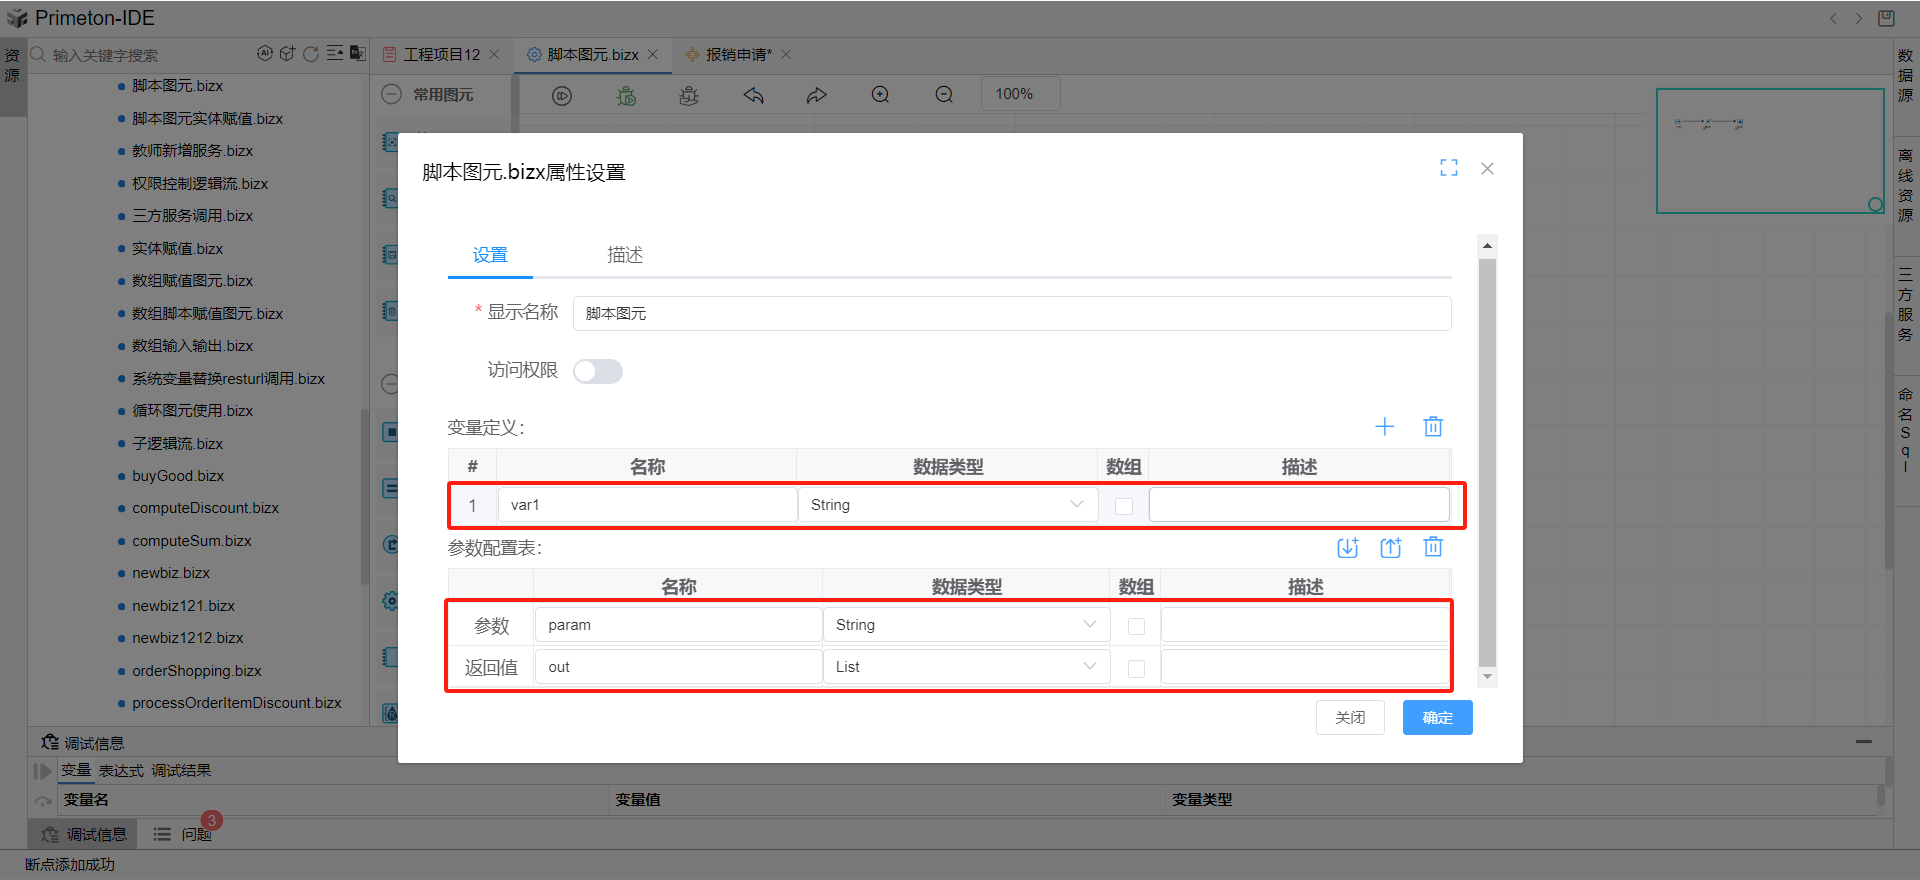The width and height of the screenshot is (1920, 880).
Task: Click the 显示名称 input field
Action: [1011, 313]
